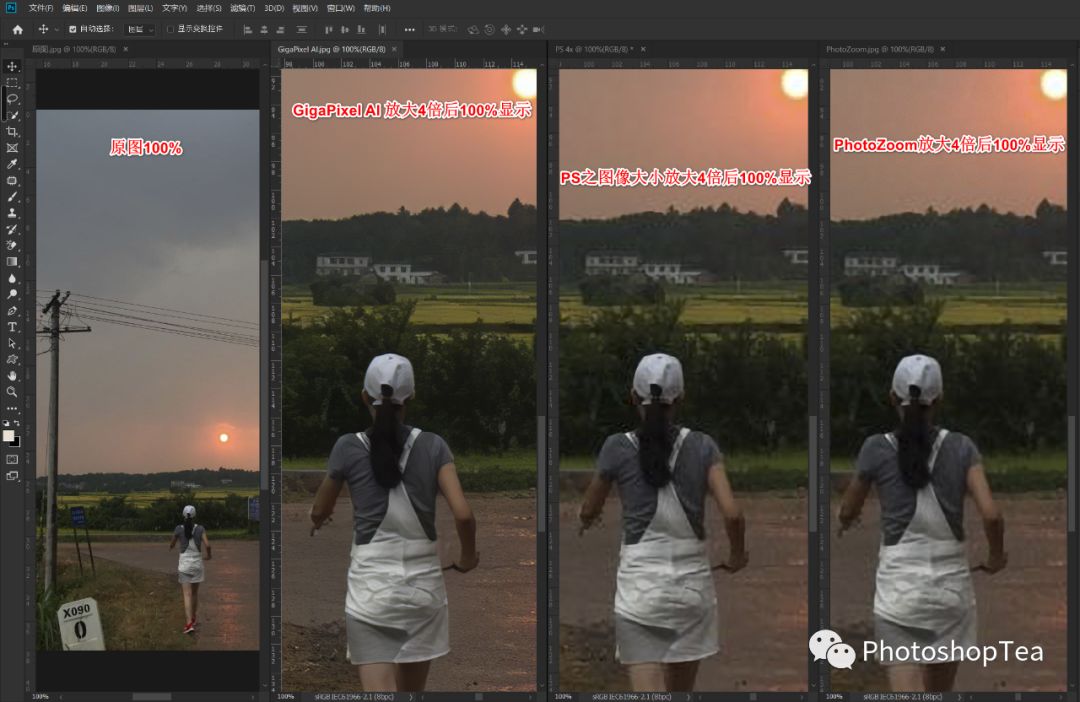Select the Dodge tool
1080x702 pixels.
pos(12,294)
